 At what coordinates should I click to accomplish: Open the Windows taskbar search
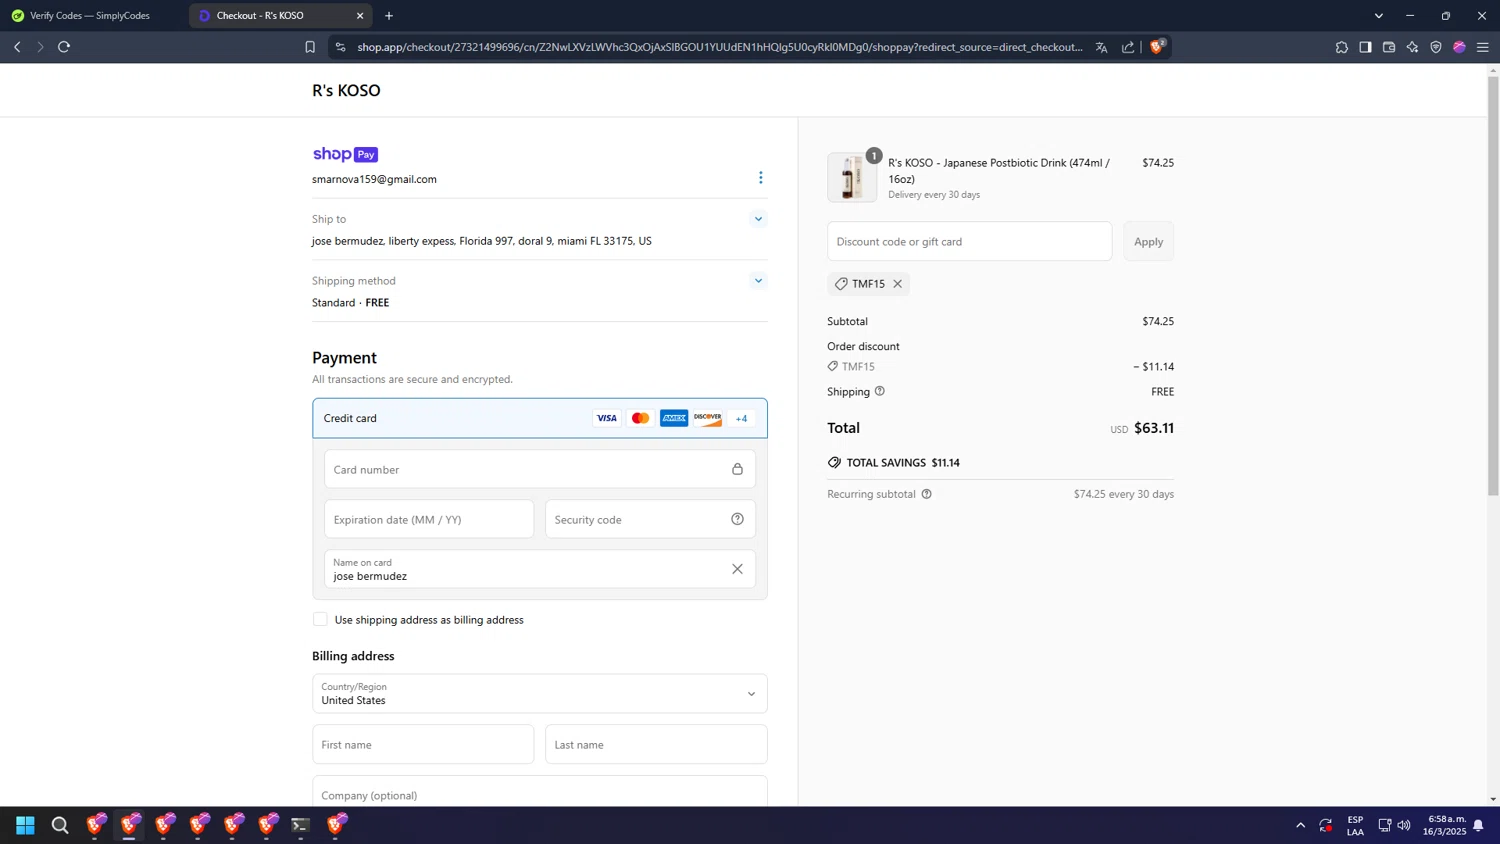click(60, 825)
